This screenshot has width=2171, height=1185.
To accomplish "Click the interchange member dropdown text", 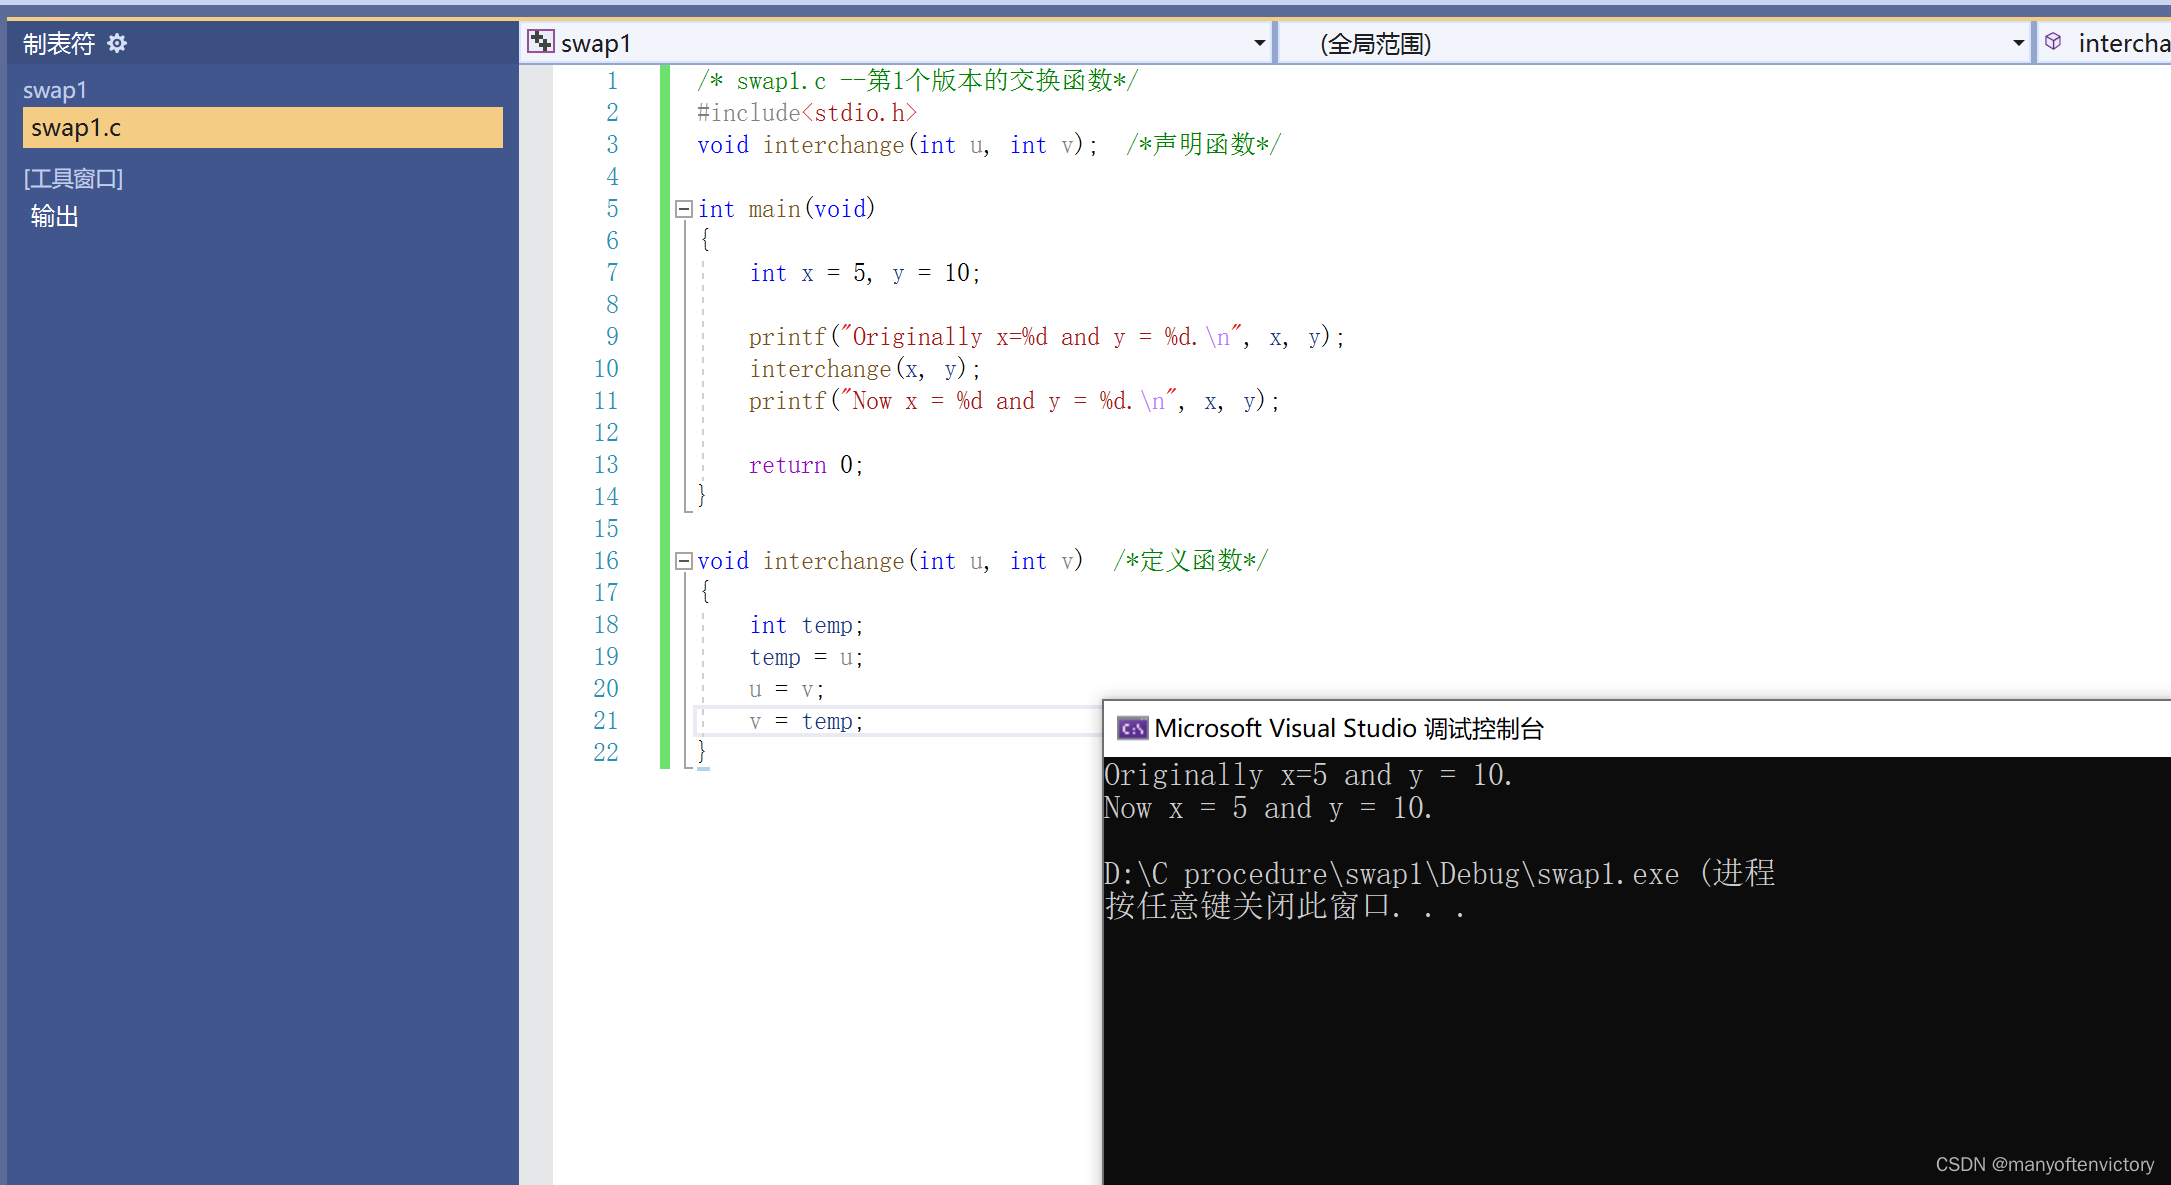I will [x=2123, y=43].
